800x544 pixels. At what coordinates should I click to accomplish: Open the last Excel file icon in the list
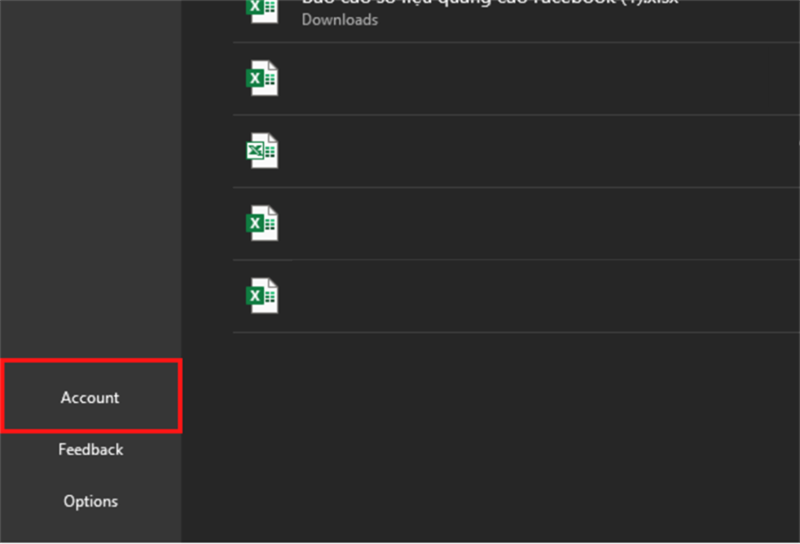point(262,295)
